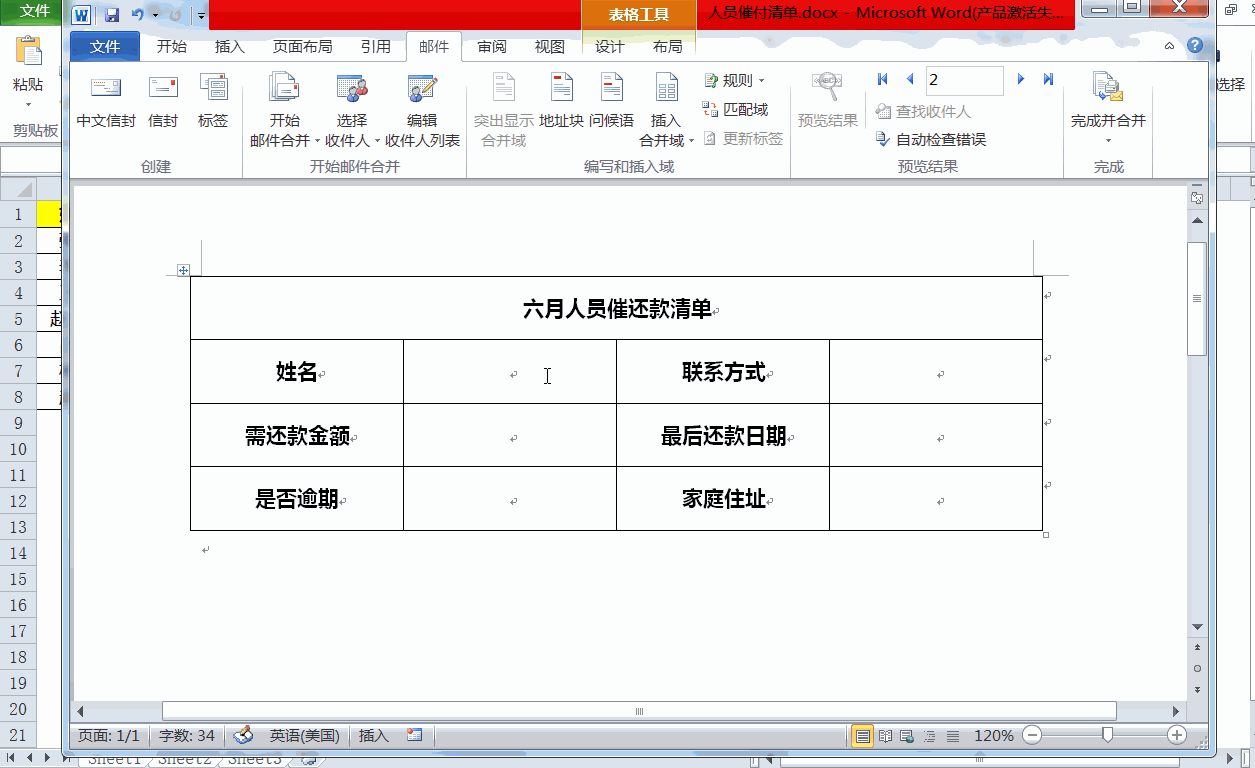Click the proofing check icon in status bar
Screen dimensions: 1255x768
243,736
